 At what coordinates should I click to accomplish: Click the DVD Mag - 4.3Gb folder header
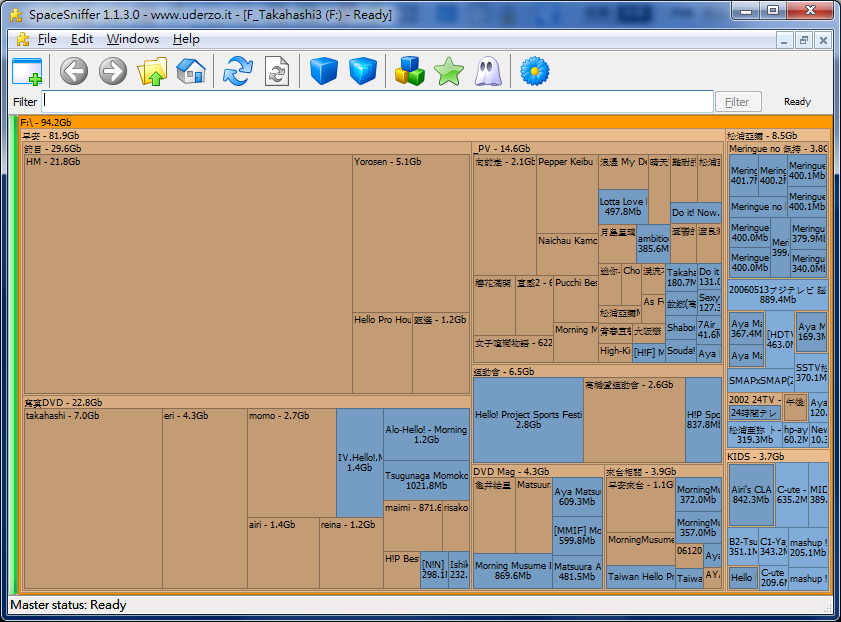538,471
